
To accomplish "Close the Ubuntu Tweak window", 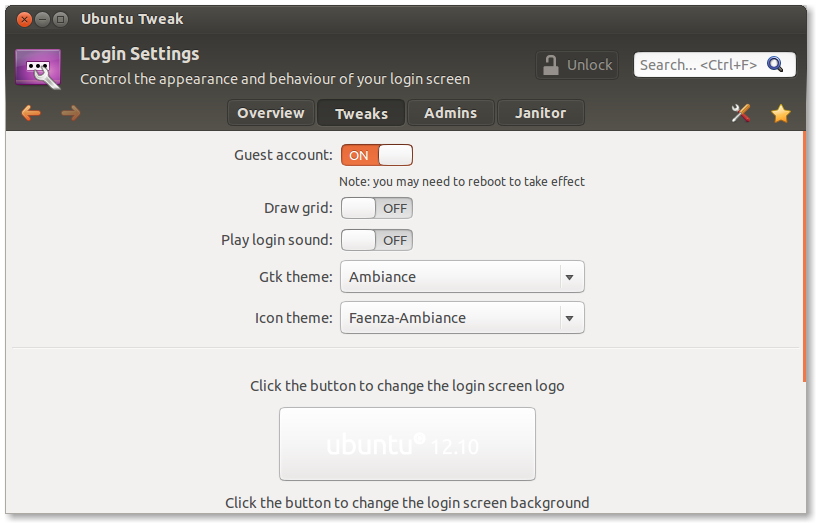I will pos(24,20).
